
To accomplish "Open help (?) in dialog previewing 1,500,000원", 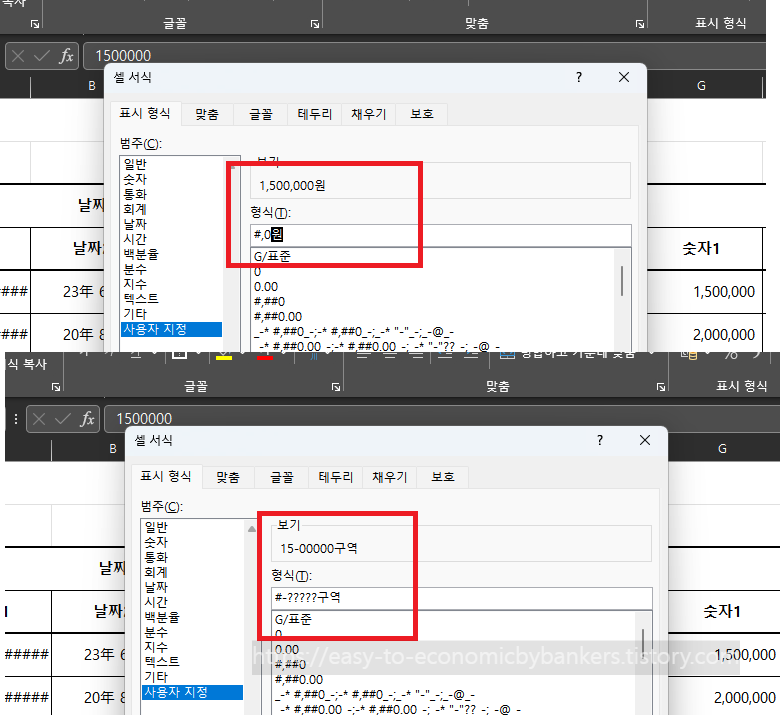I will click(x=579, y=77).
